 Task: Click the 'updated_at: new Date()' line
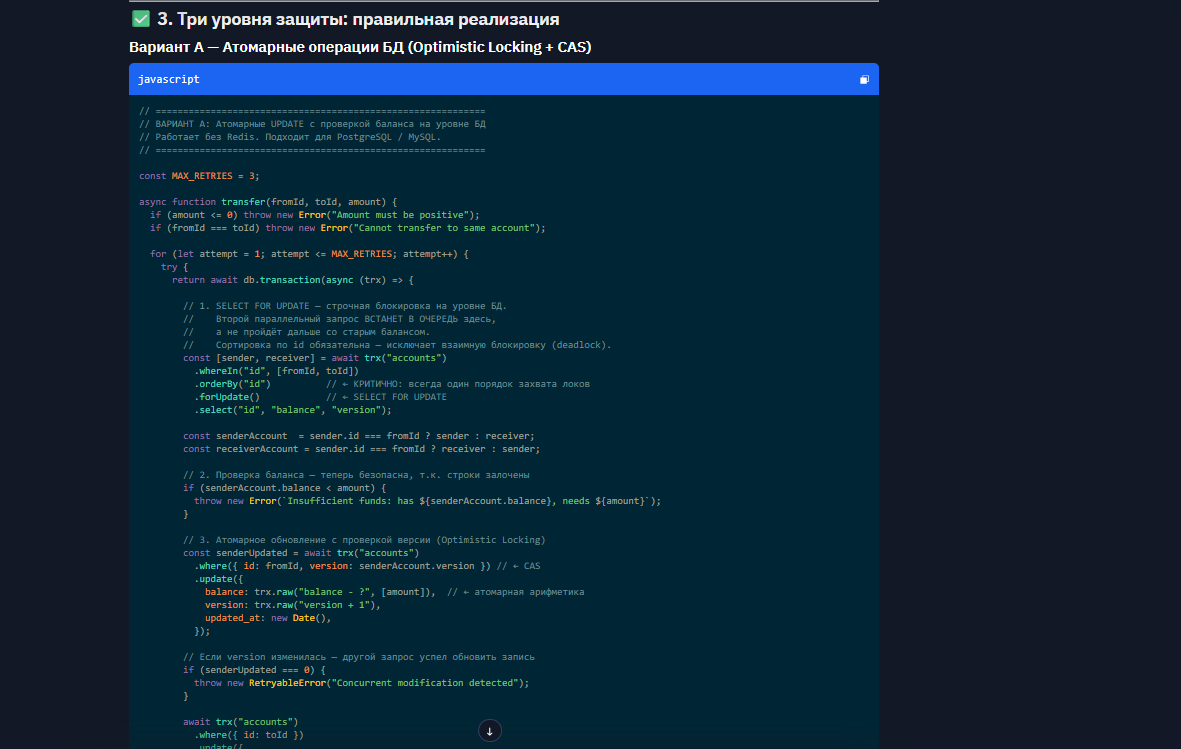(x=267, y=618)
